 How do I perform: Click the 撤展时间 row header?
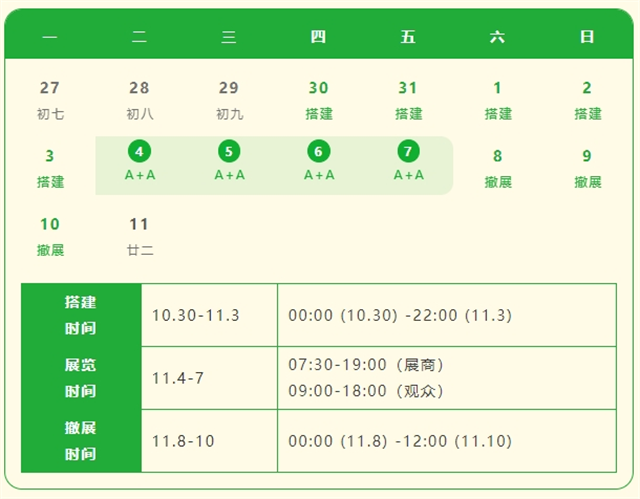click(81, 441)
